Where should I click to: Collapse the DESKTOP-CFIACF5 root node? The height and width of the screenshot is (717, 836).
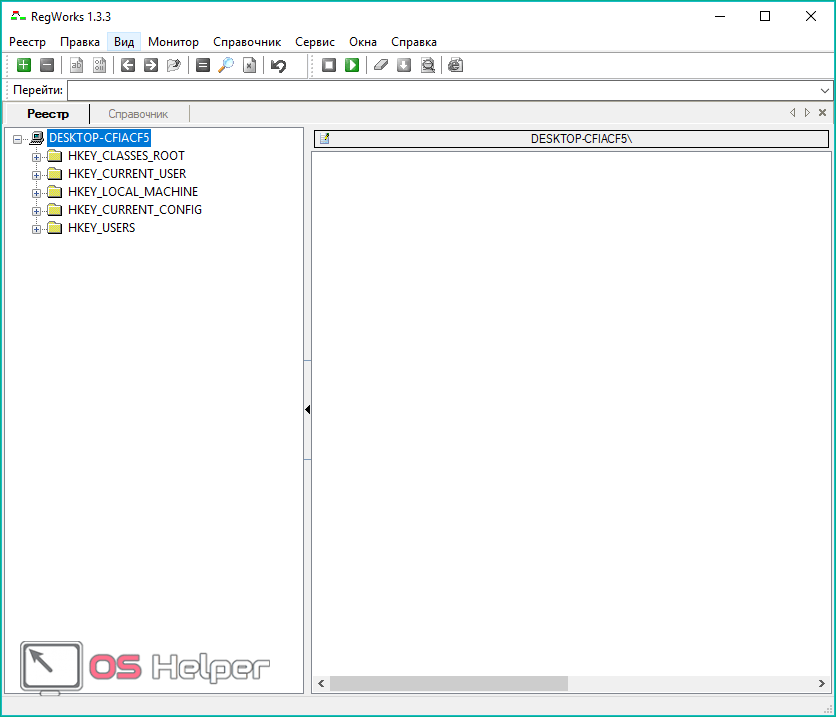pyautogui.click(x=18, y=139)
